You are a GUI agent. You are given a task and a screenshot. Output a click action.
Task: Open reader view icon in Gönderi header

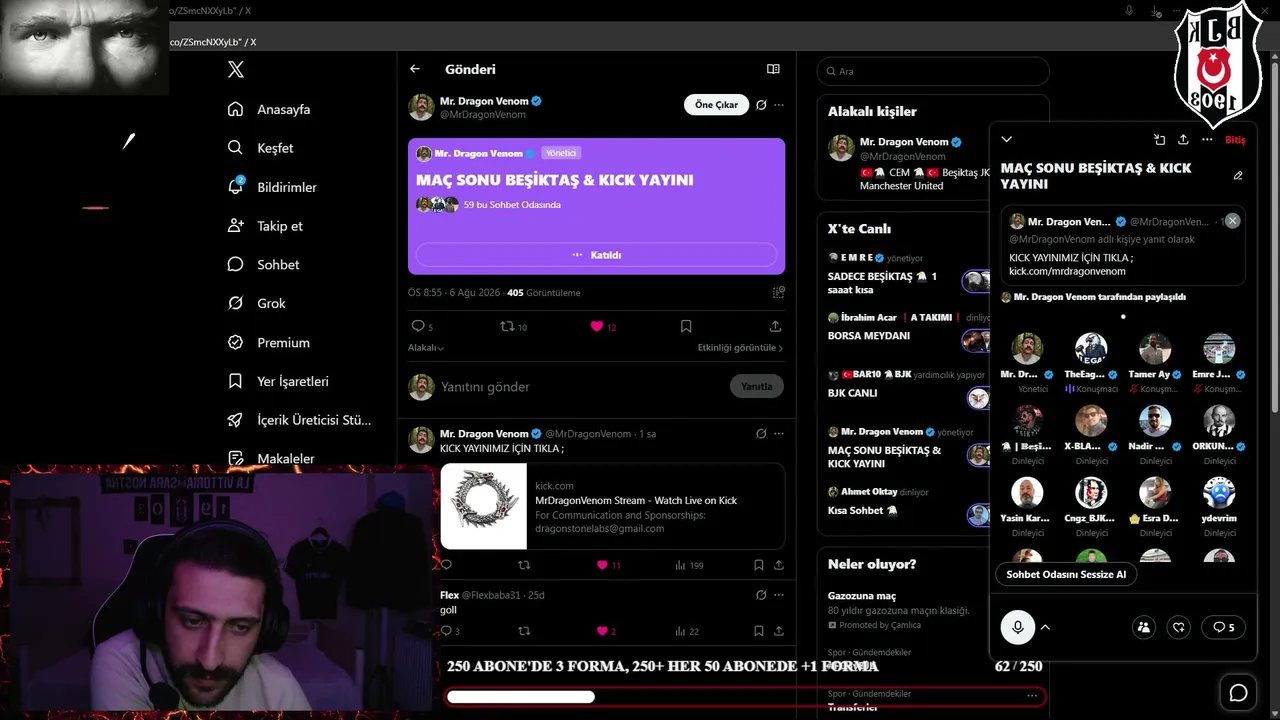[x=773, y=69]
